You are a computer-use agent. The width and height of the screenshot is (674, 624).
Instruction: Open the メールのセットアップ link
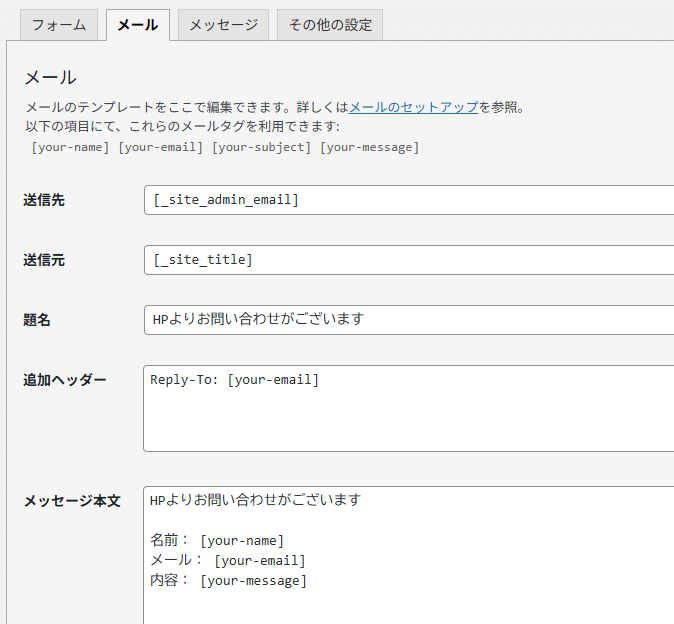tap(414, 107)
